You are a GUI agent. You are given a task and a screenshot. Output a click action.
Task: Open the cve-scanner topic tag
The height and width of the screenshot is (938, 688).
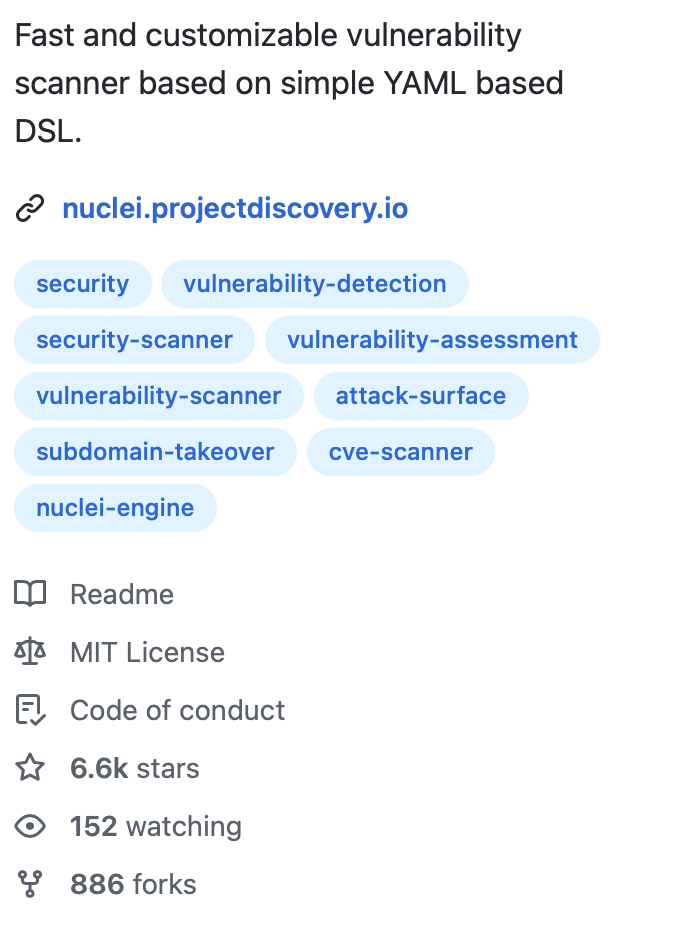[x=401, y=452]
